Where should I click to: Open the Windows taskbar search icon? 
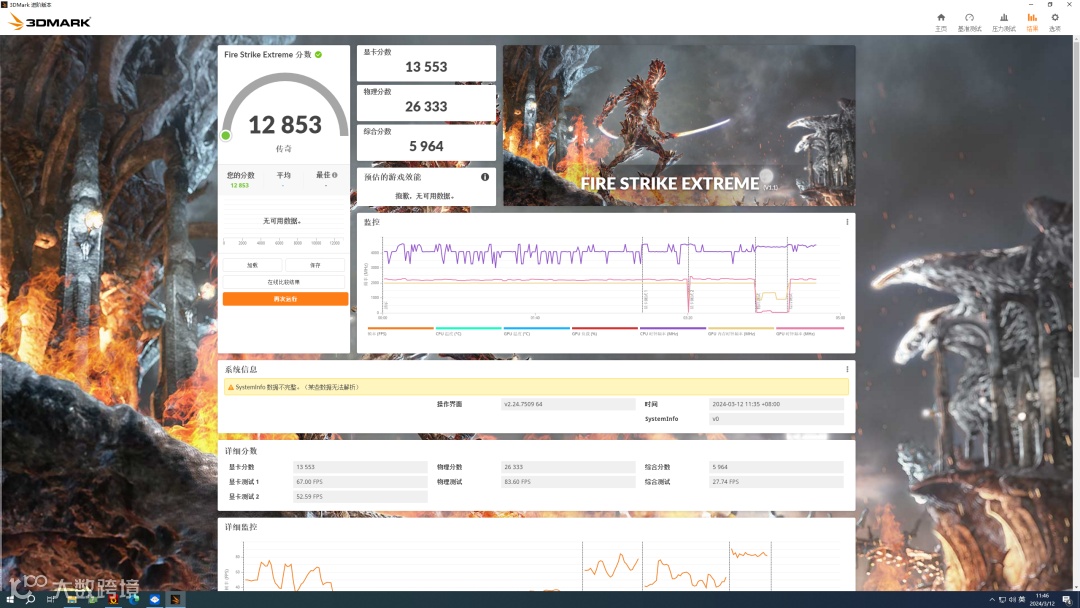pos(30,600)
